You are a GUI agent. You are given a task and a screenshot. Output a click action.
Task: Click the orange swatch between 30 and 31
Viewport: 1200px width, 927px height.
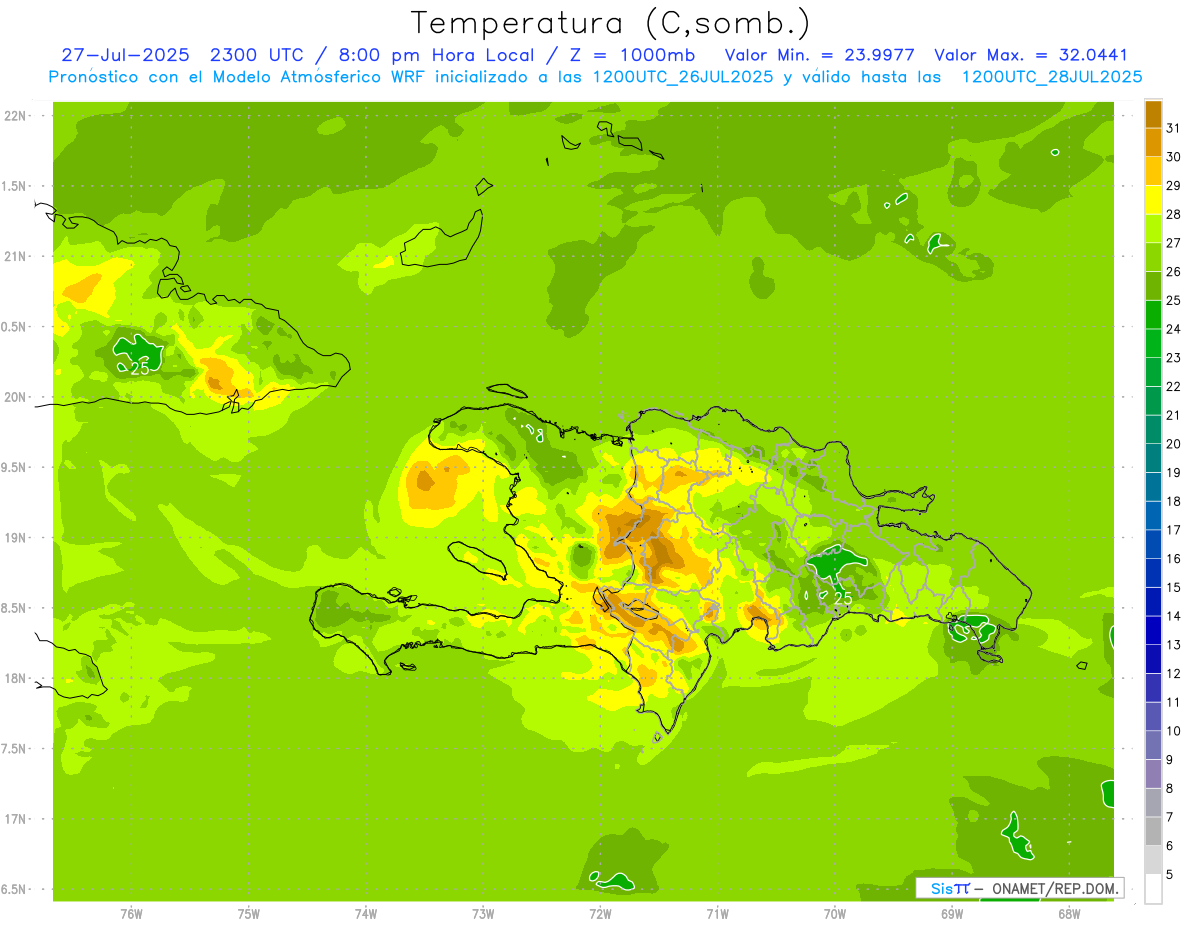tap(1153, 143)
